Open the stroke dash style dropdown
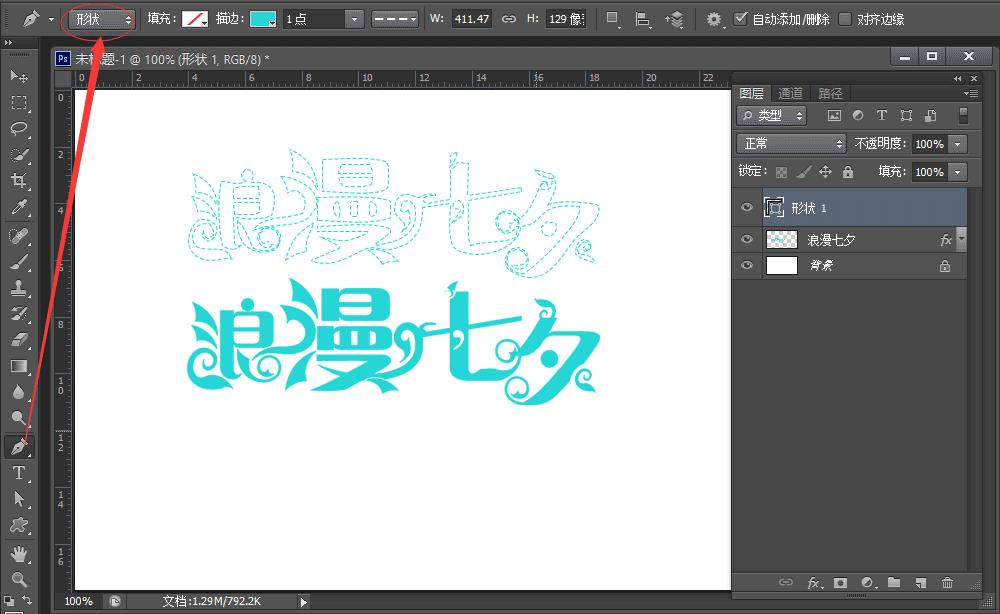Screen dimensions: 1000x614 click(395, 18)
